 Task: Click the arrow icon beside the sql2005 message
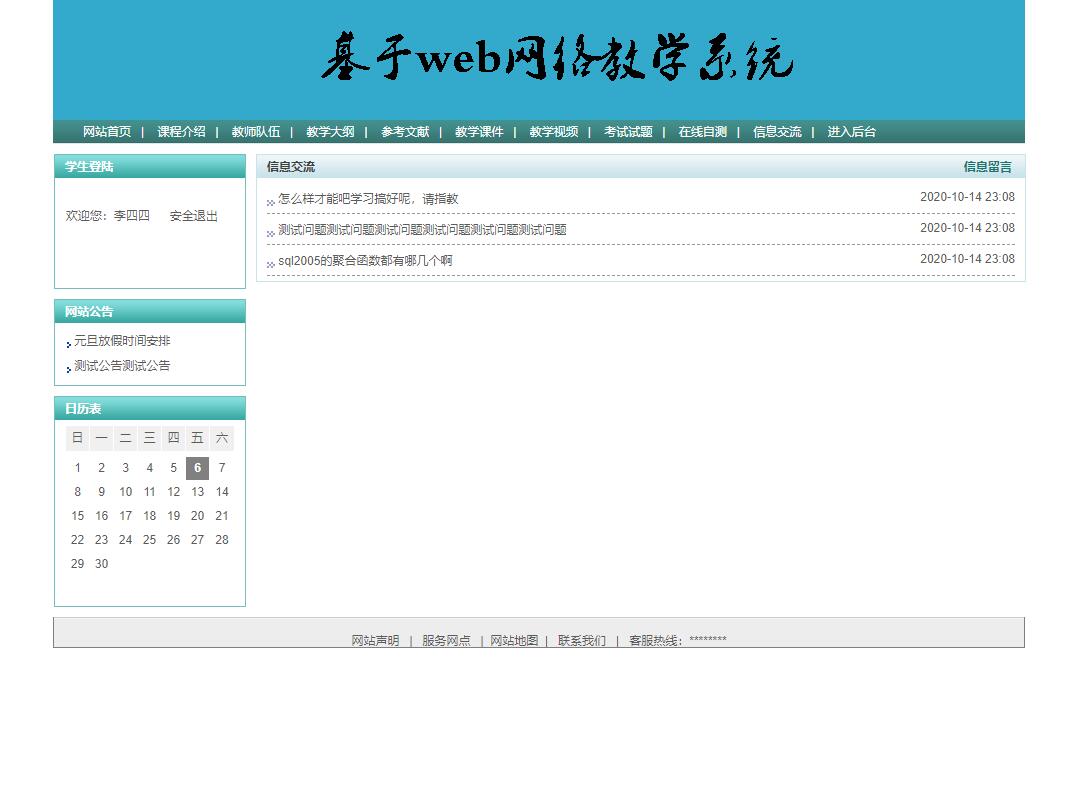point(270,261)
